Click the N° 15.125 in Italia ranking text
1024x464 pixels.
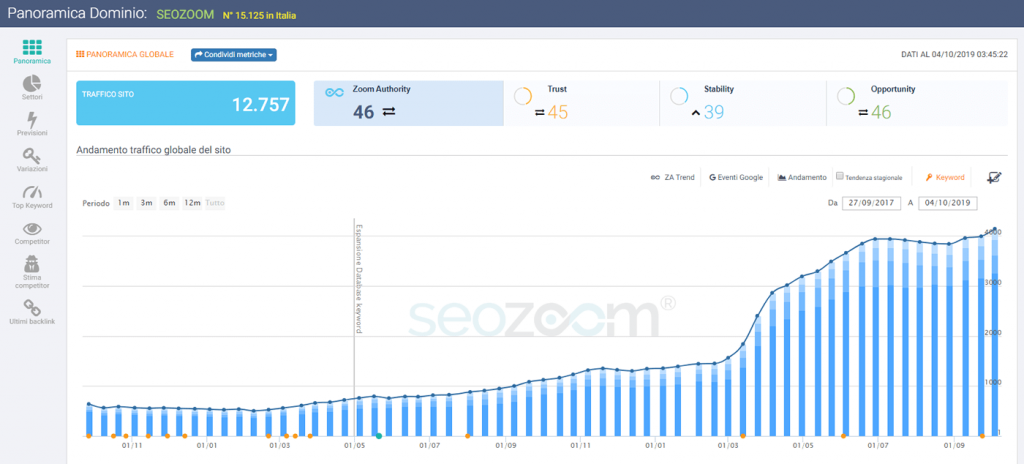coord(261,15)
